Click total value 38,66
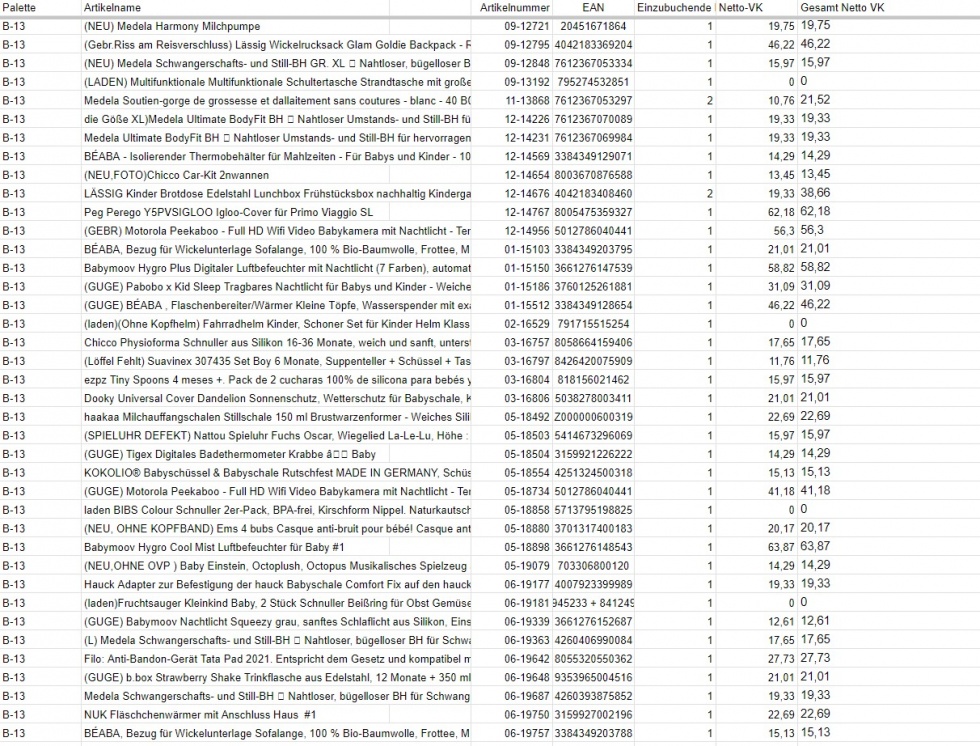The image size is (980, 746). click(x=816, y=193)
